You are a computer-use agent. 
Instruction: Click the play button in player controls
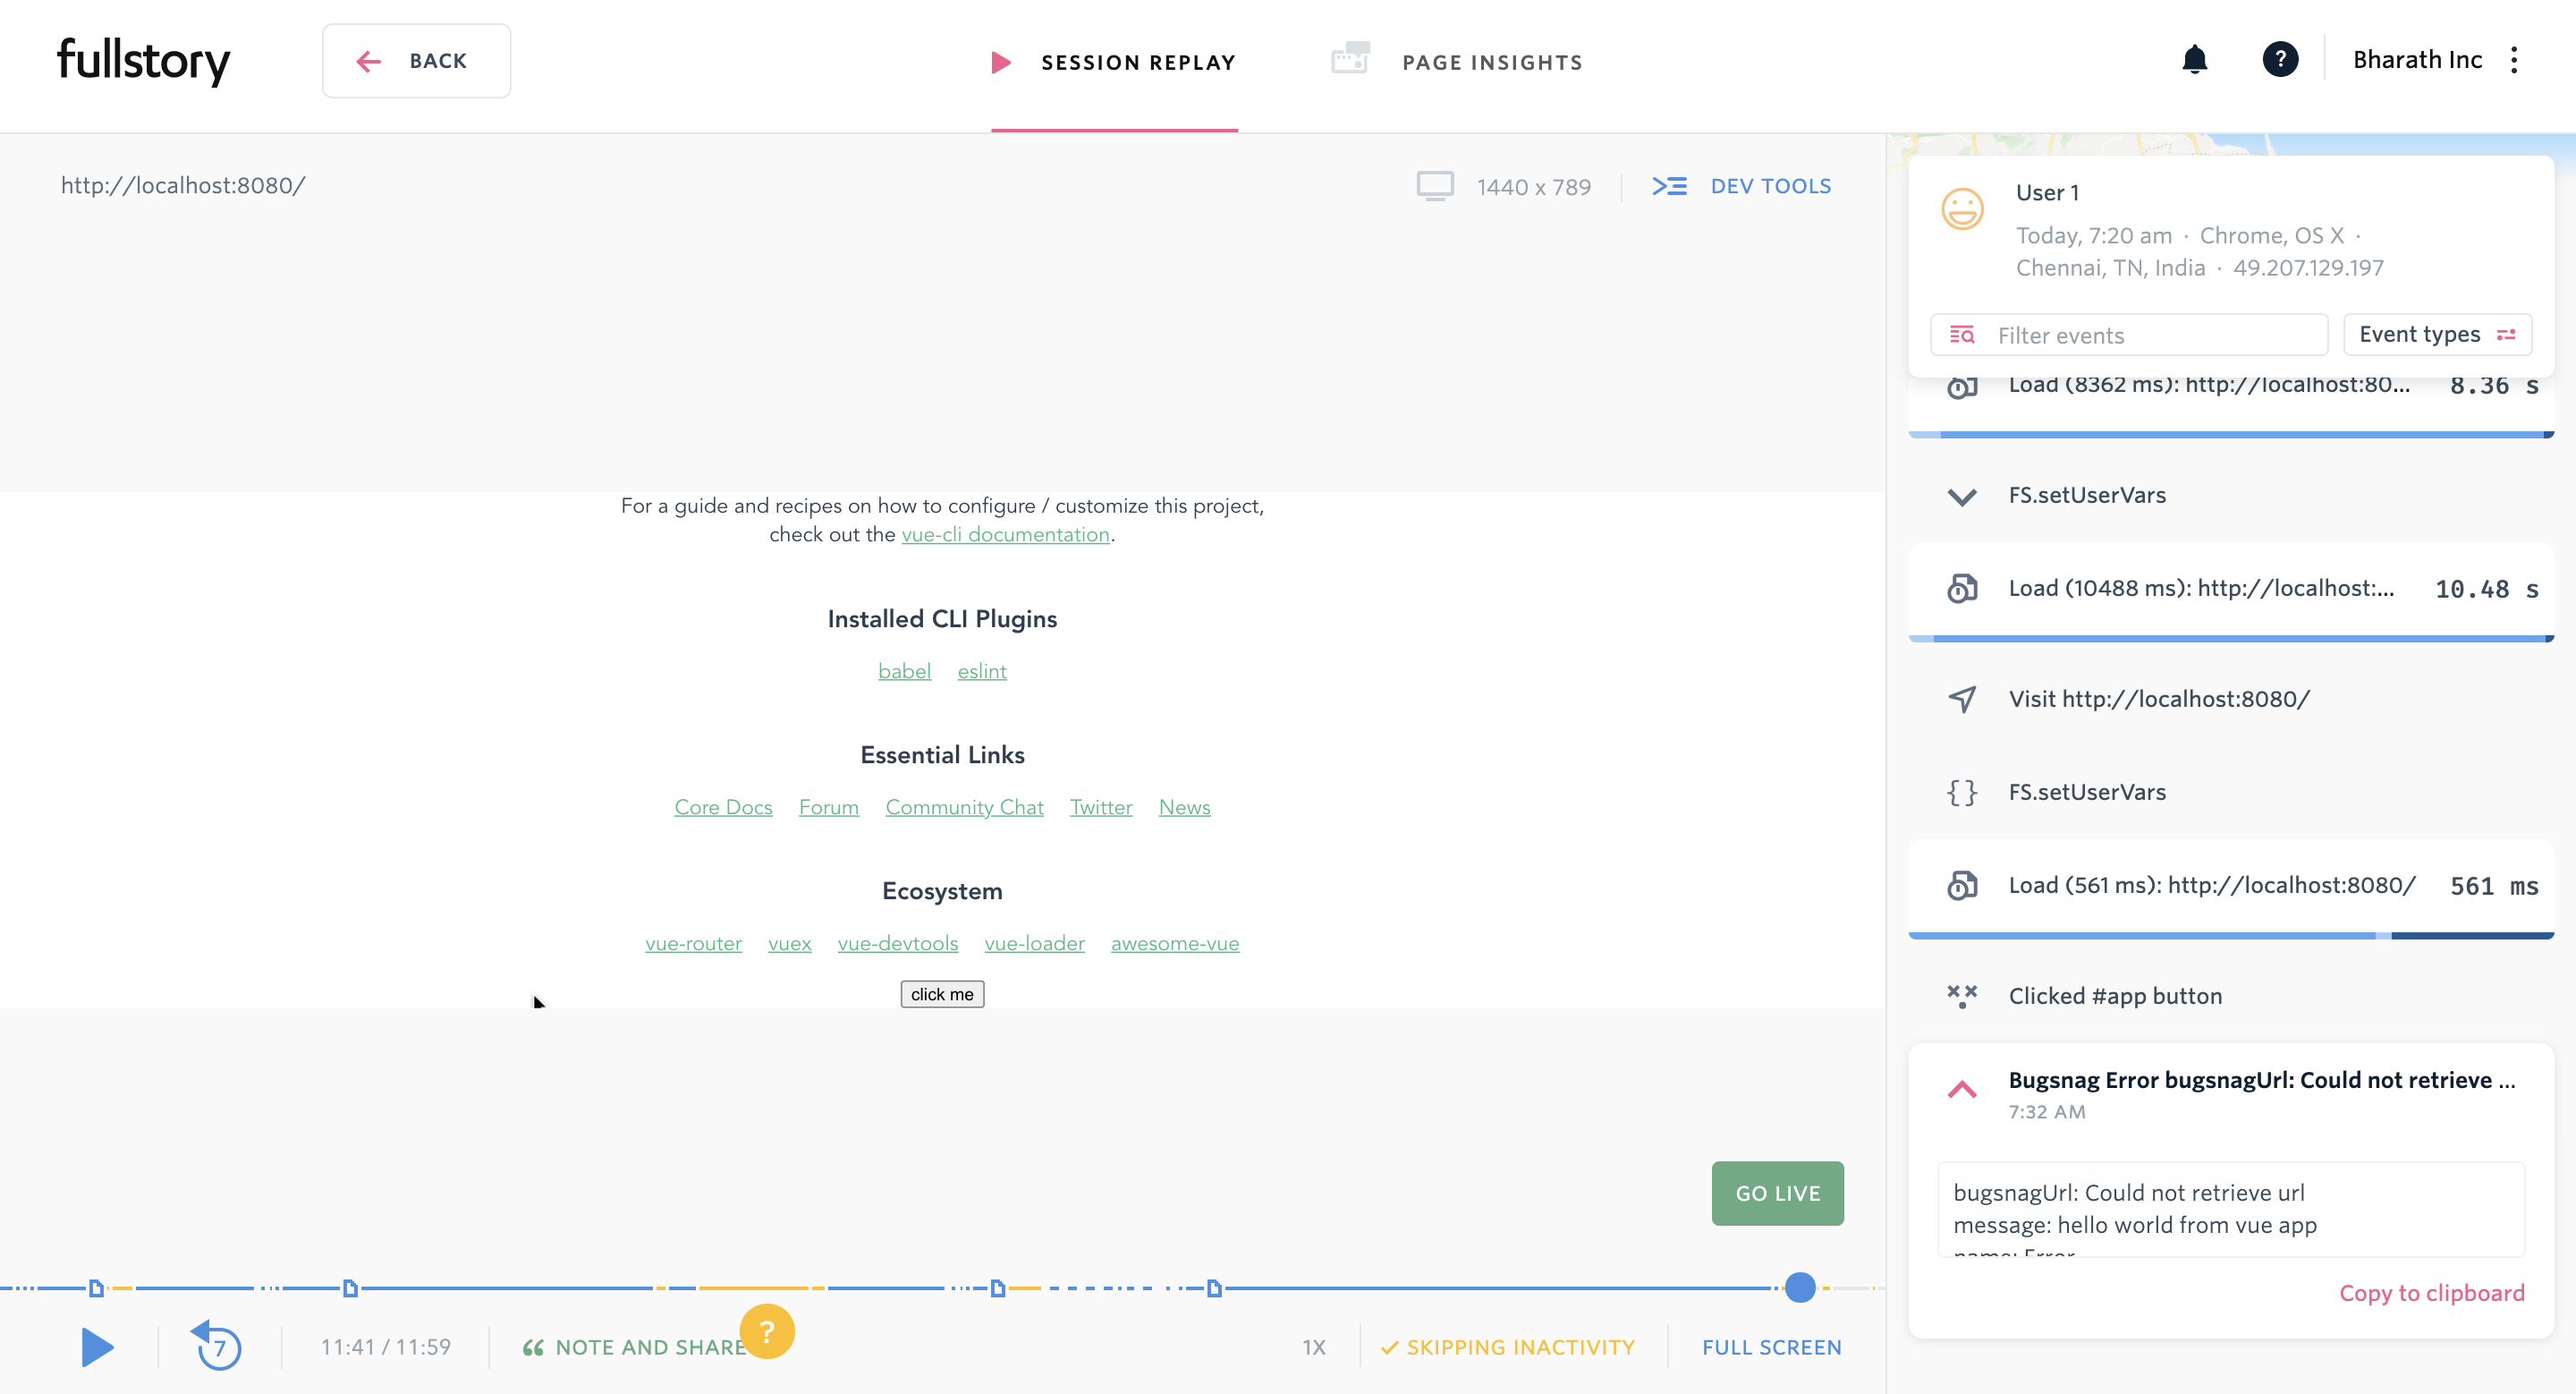tap(97, 1347)
